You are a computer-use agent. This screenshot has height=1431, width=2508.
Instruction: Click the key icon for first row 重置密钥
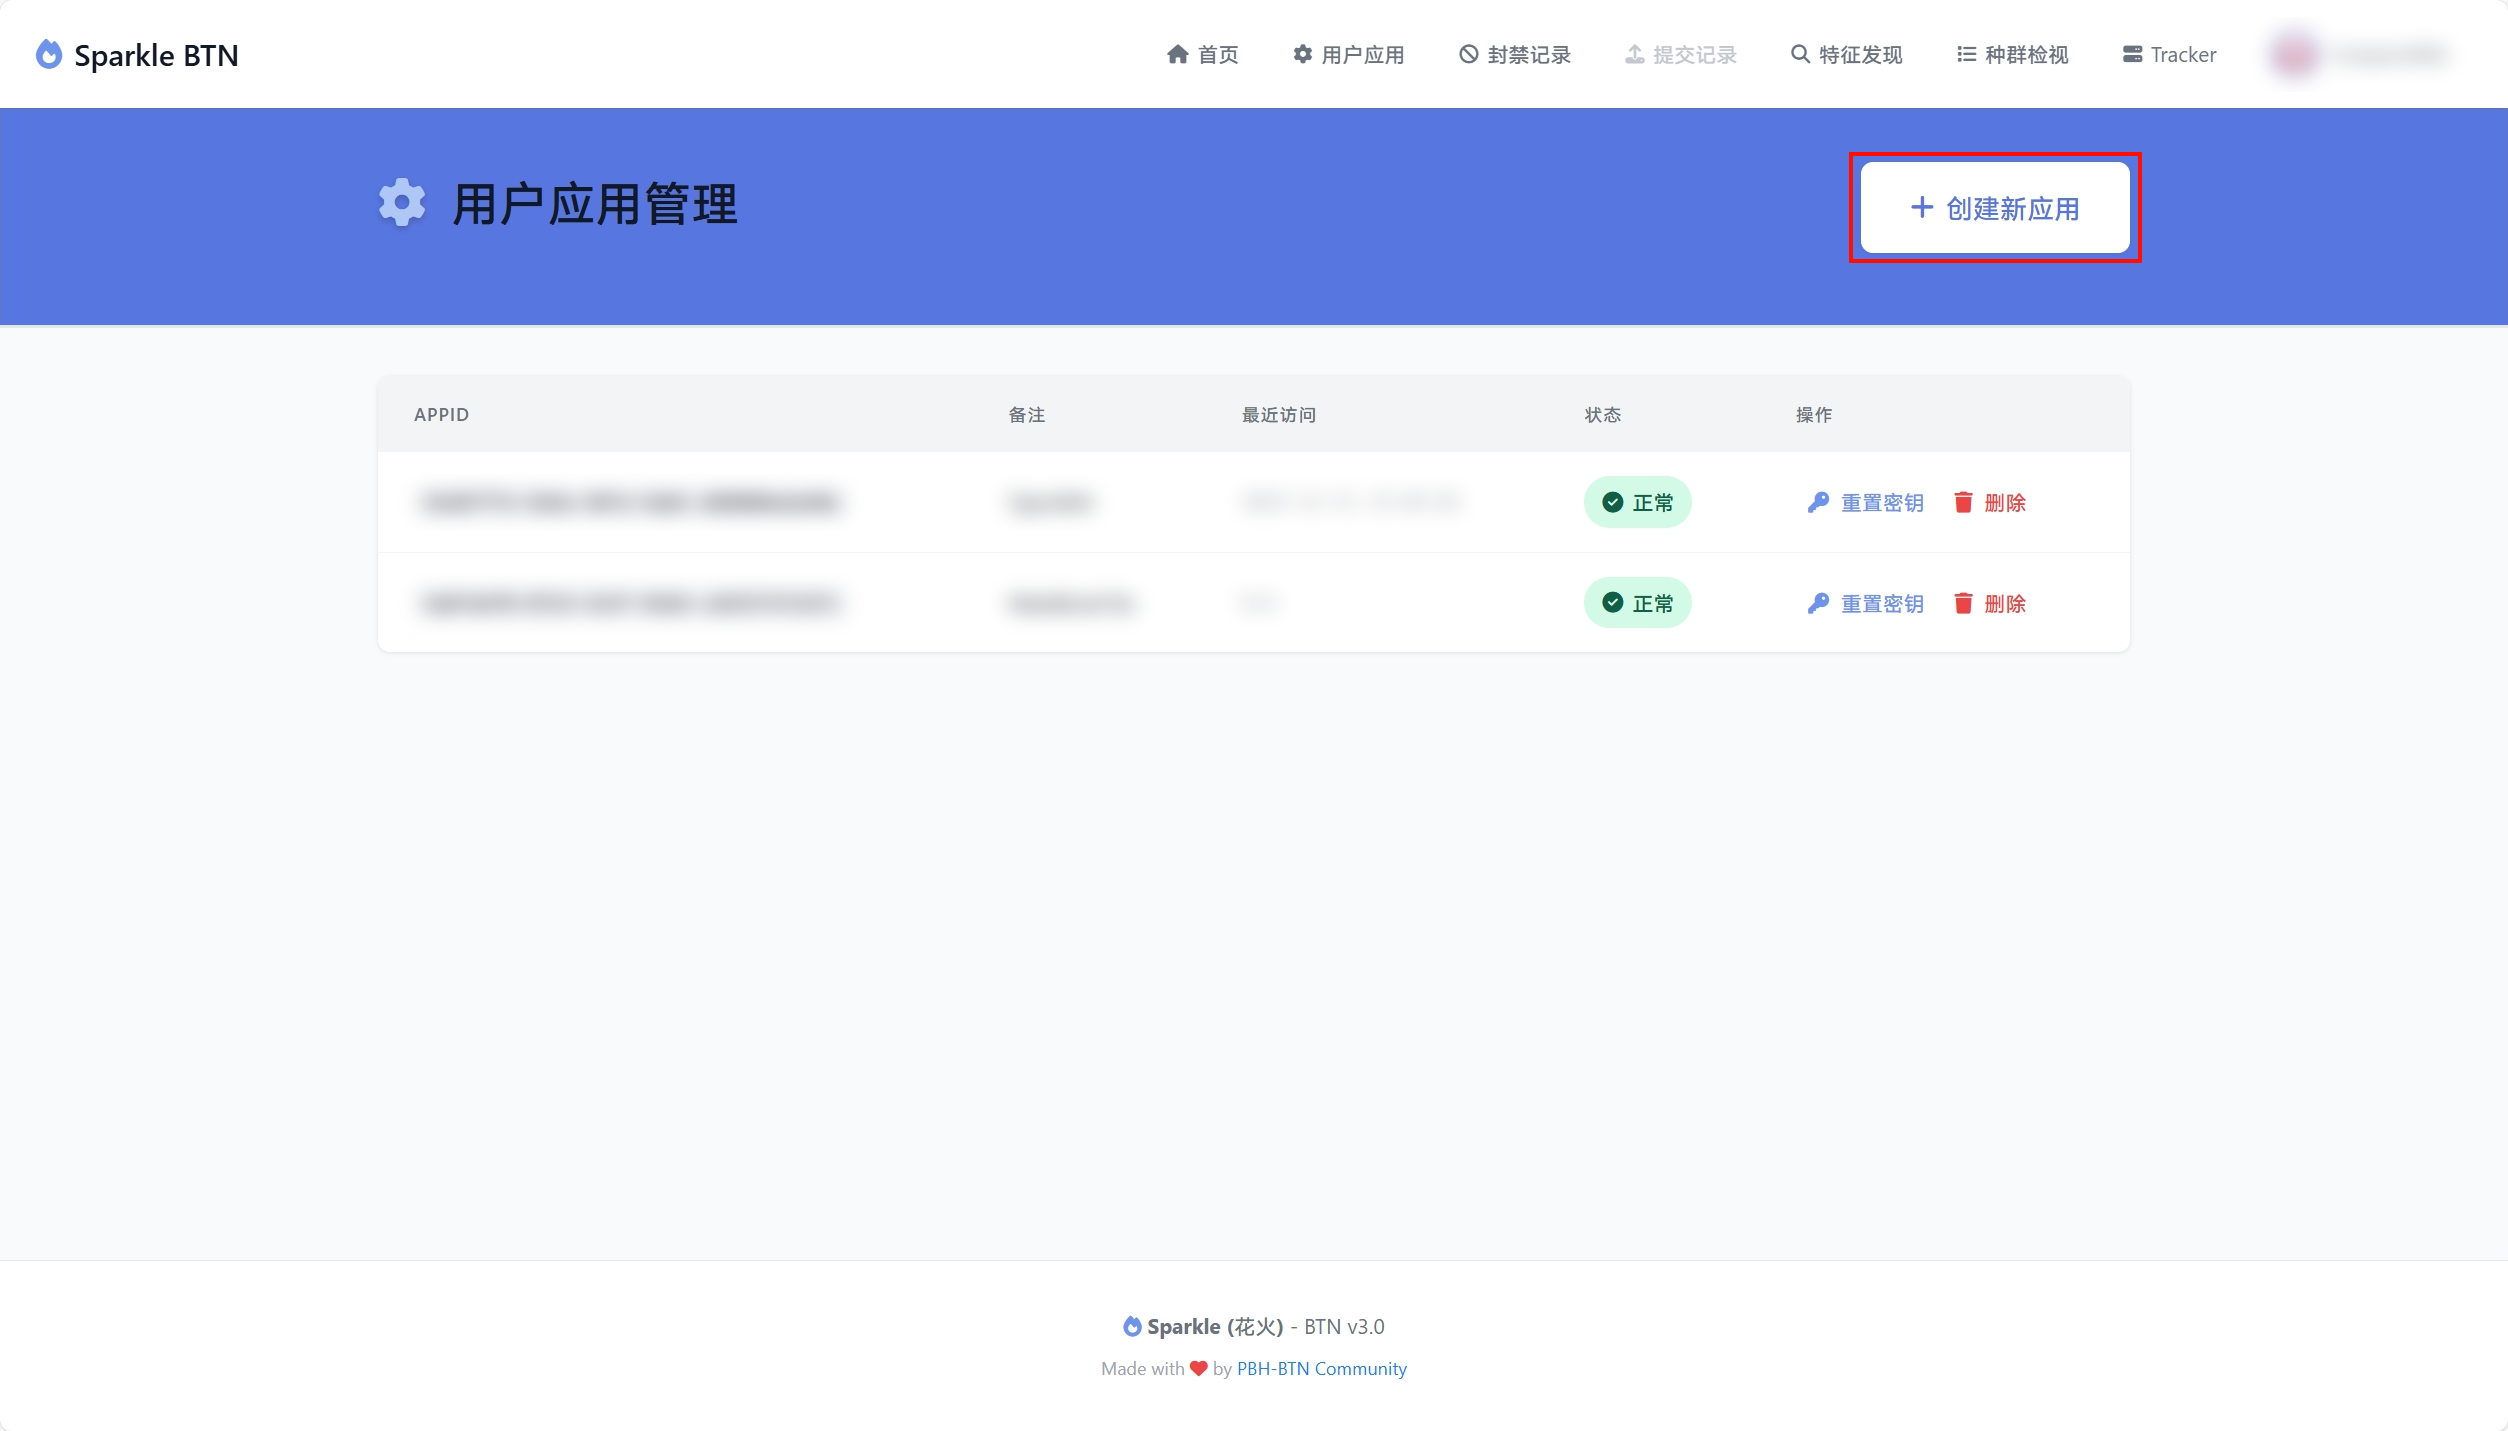(x=1817, y=503)
